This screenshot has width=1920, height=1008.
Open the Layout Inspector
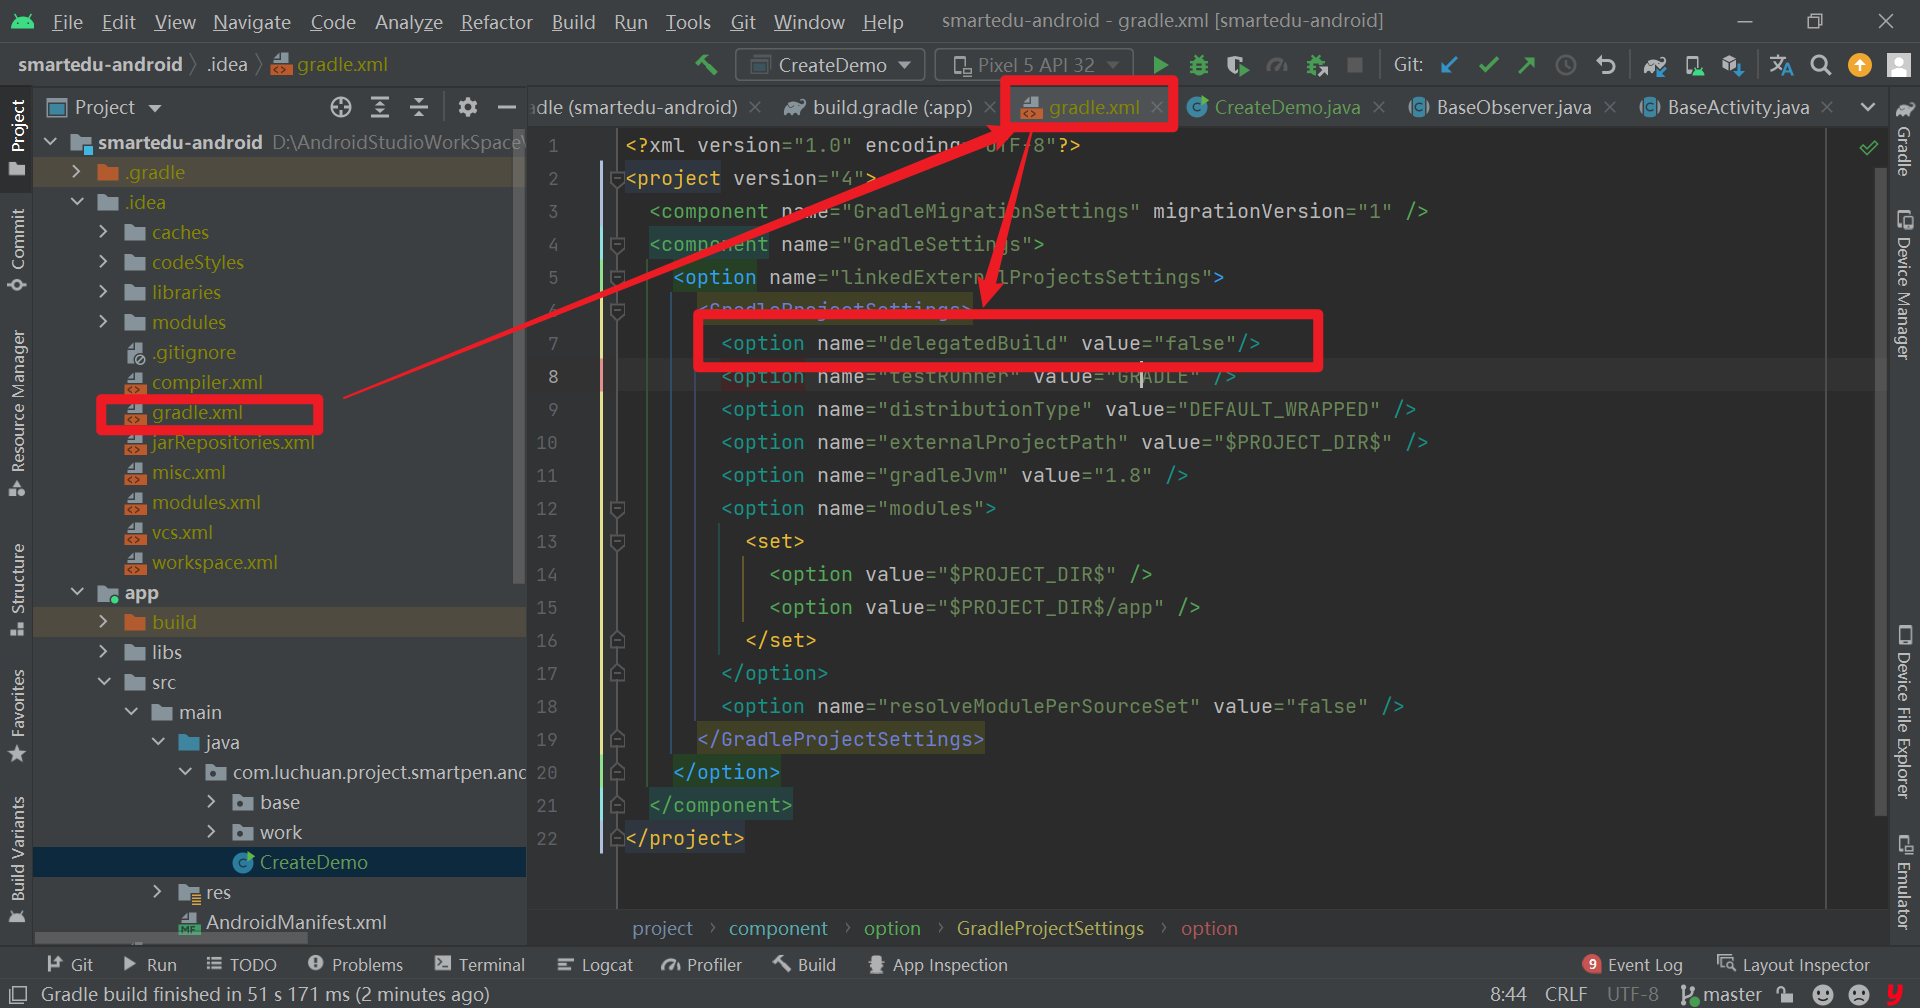[1793, 965]
